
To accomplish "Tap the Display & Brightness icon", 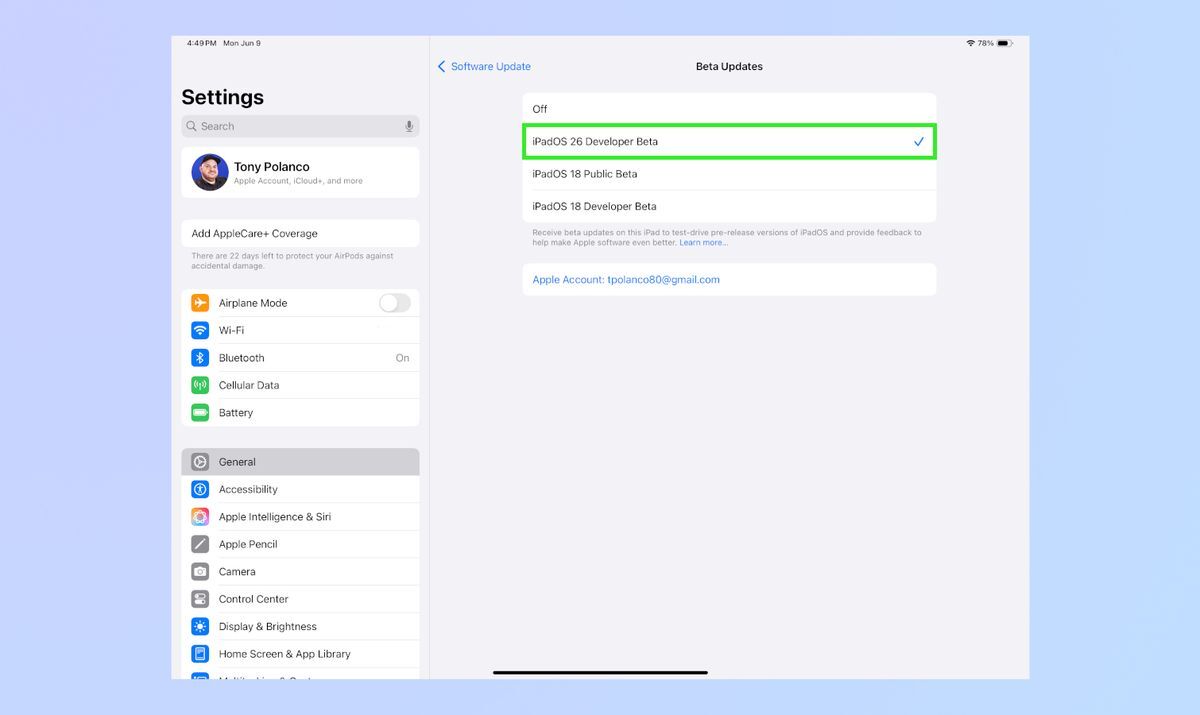I will 200,627.
